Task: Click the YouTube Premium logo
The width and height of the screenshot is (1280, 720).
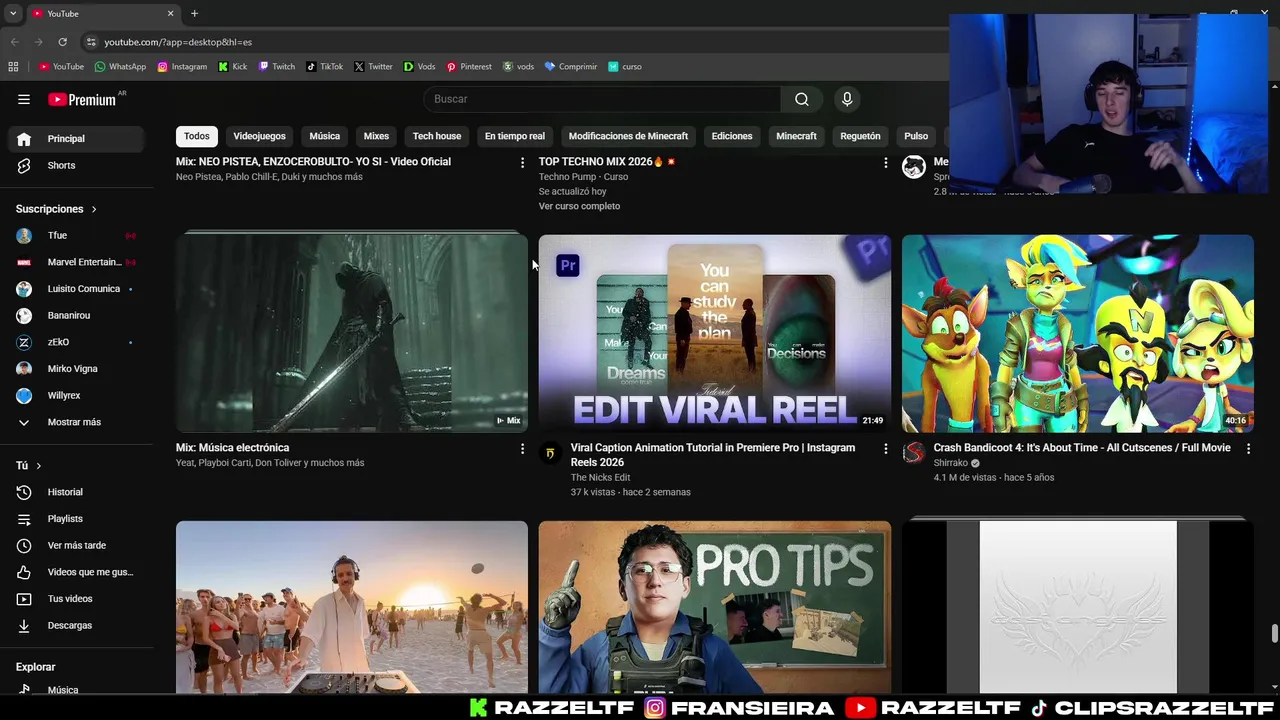Action: pyautogui.click(x=83, y=99)
